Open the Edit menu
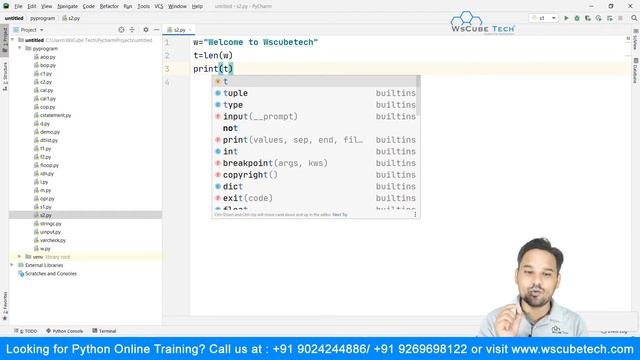 [x=32, y=7]
